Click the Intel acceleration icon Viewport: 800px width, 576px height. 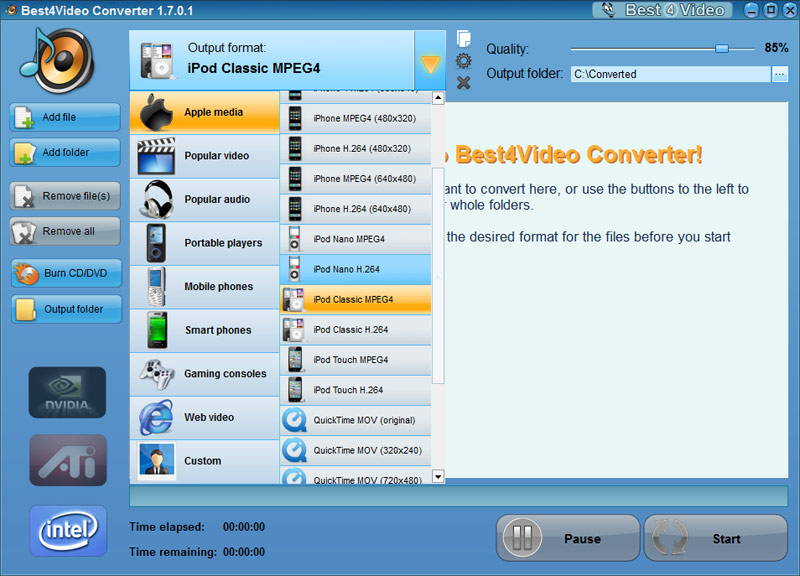coord(68,531)
